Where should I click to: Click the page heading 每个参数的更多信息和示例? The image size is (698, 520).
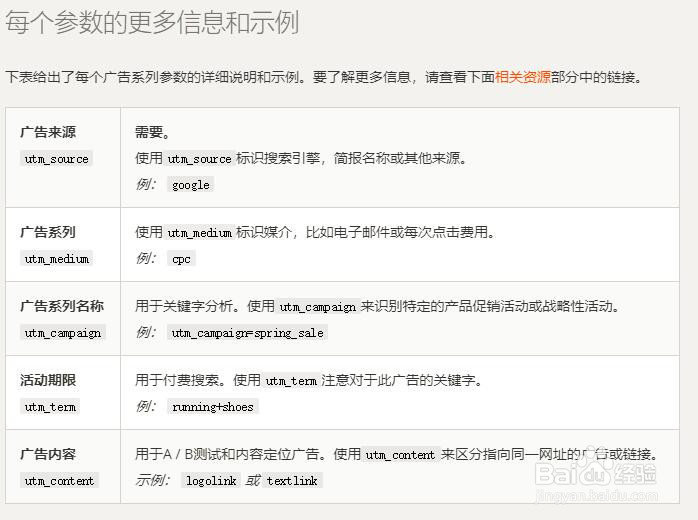152,22
